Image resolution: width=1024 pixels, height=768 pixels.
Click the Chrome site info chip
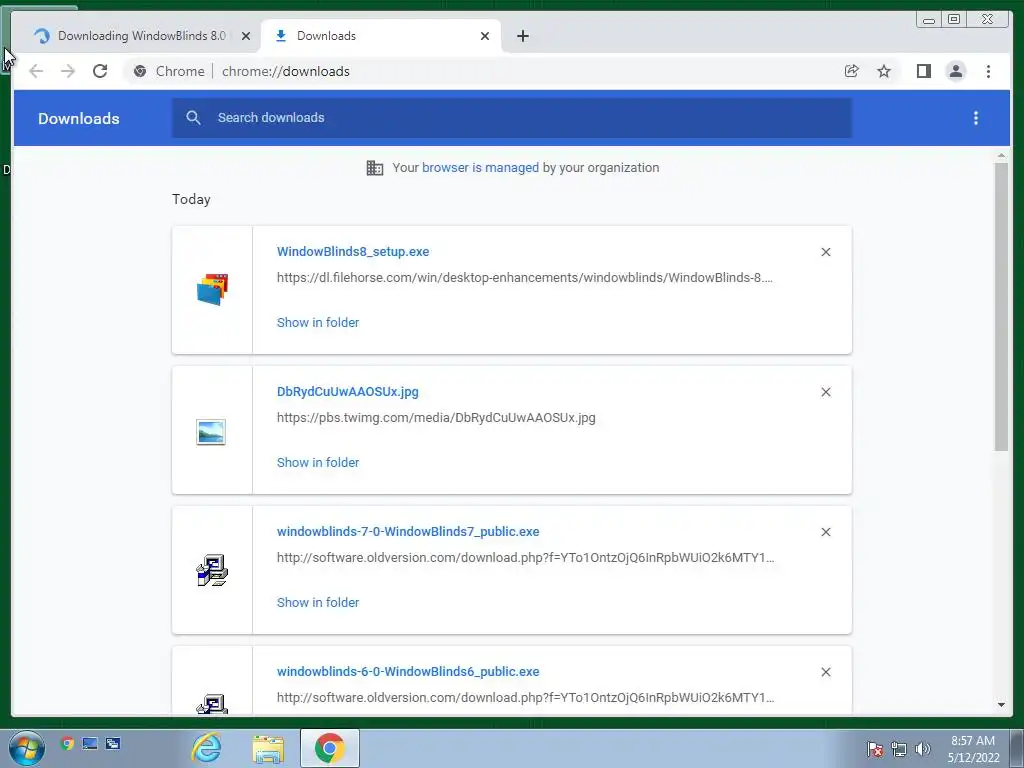click(x=168, y=71)
